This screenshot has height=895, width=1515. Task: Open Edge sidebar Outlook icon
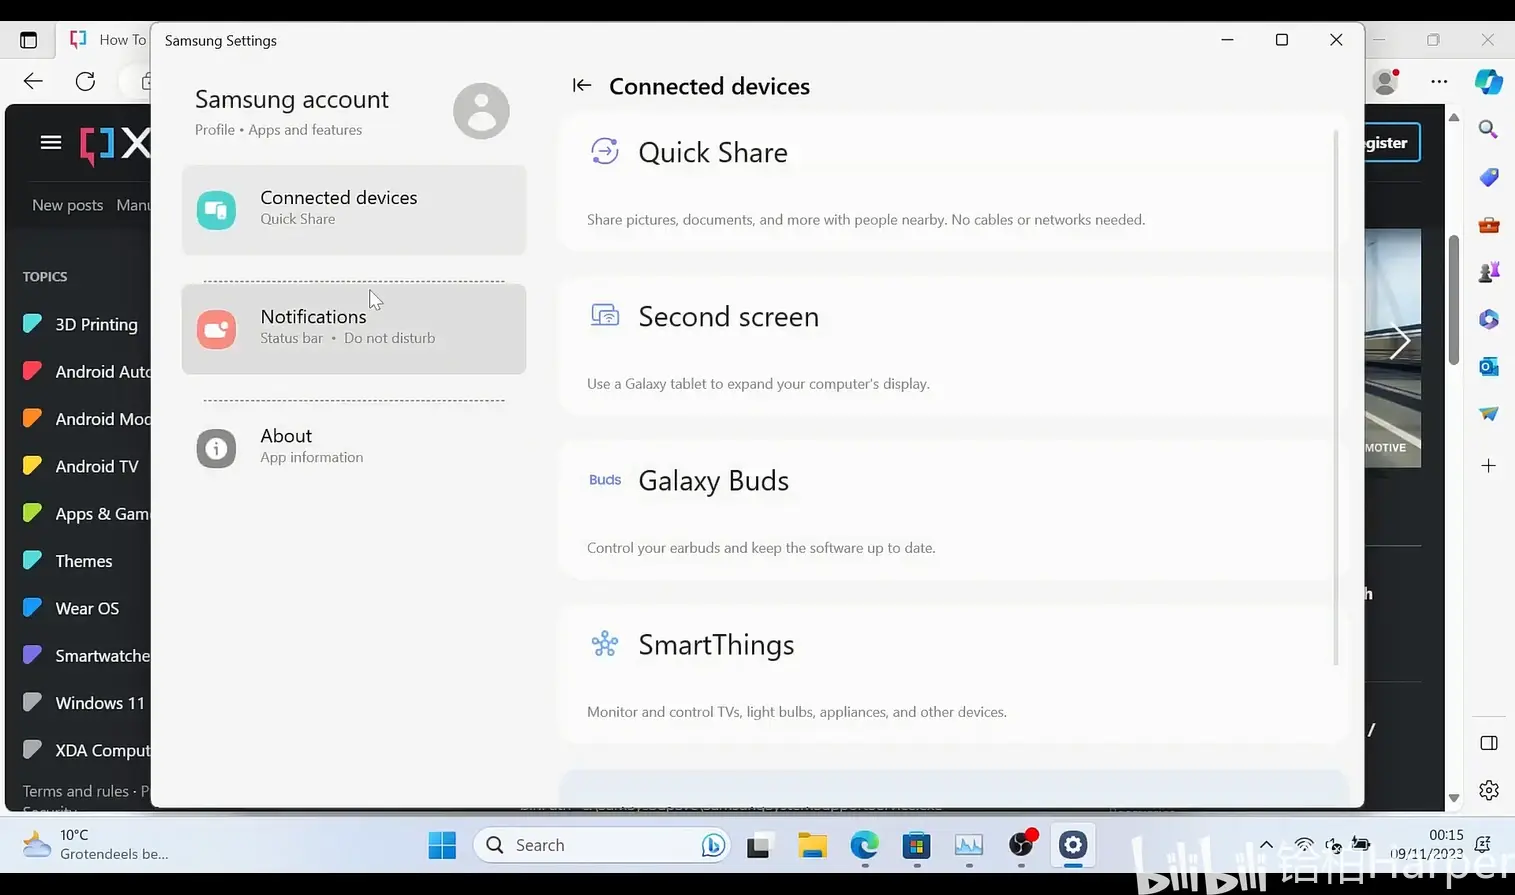click(1489, 366)
